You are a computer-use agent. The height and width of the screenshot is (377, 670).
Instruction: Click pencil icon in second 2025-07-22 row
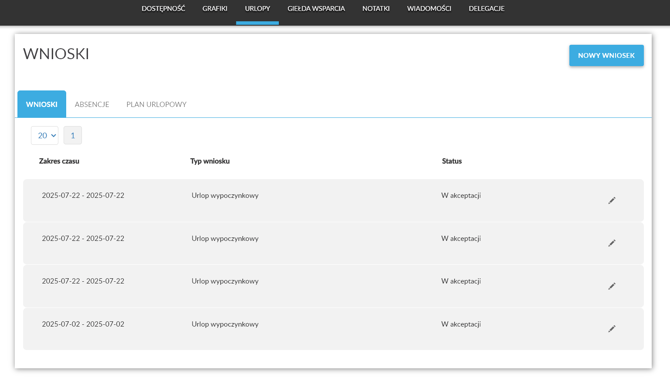point(612,243)
